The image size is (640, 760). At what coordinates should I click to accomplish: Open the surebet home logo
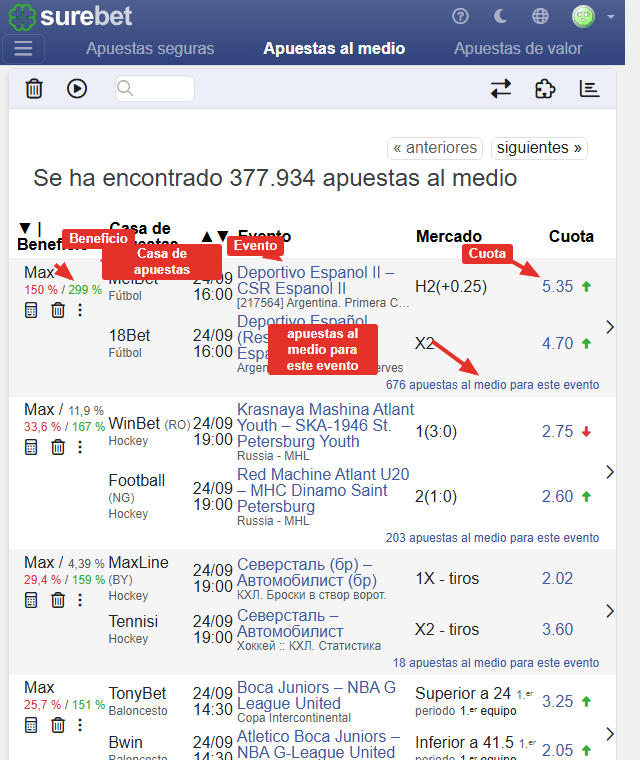[71, 16]
